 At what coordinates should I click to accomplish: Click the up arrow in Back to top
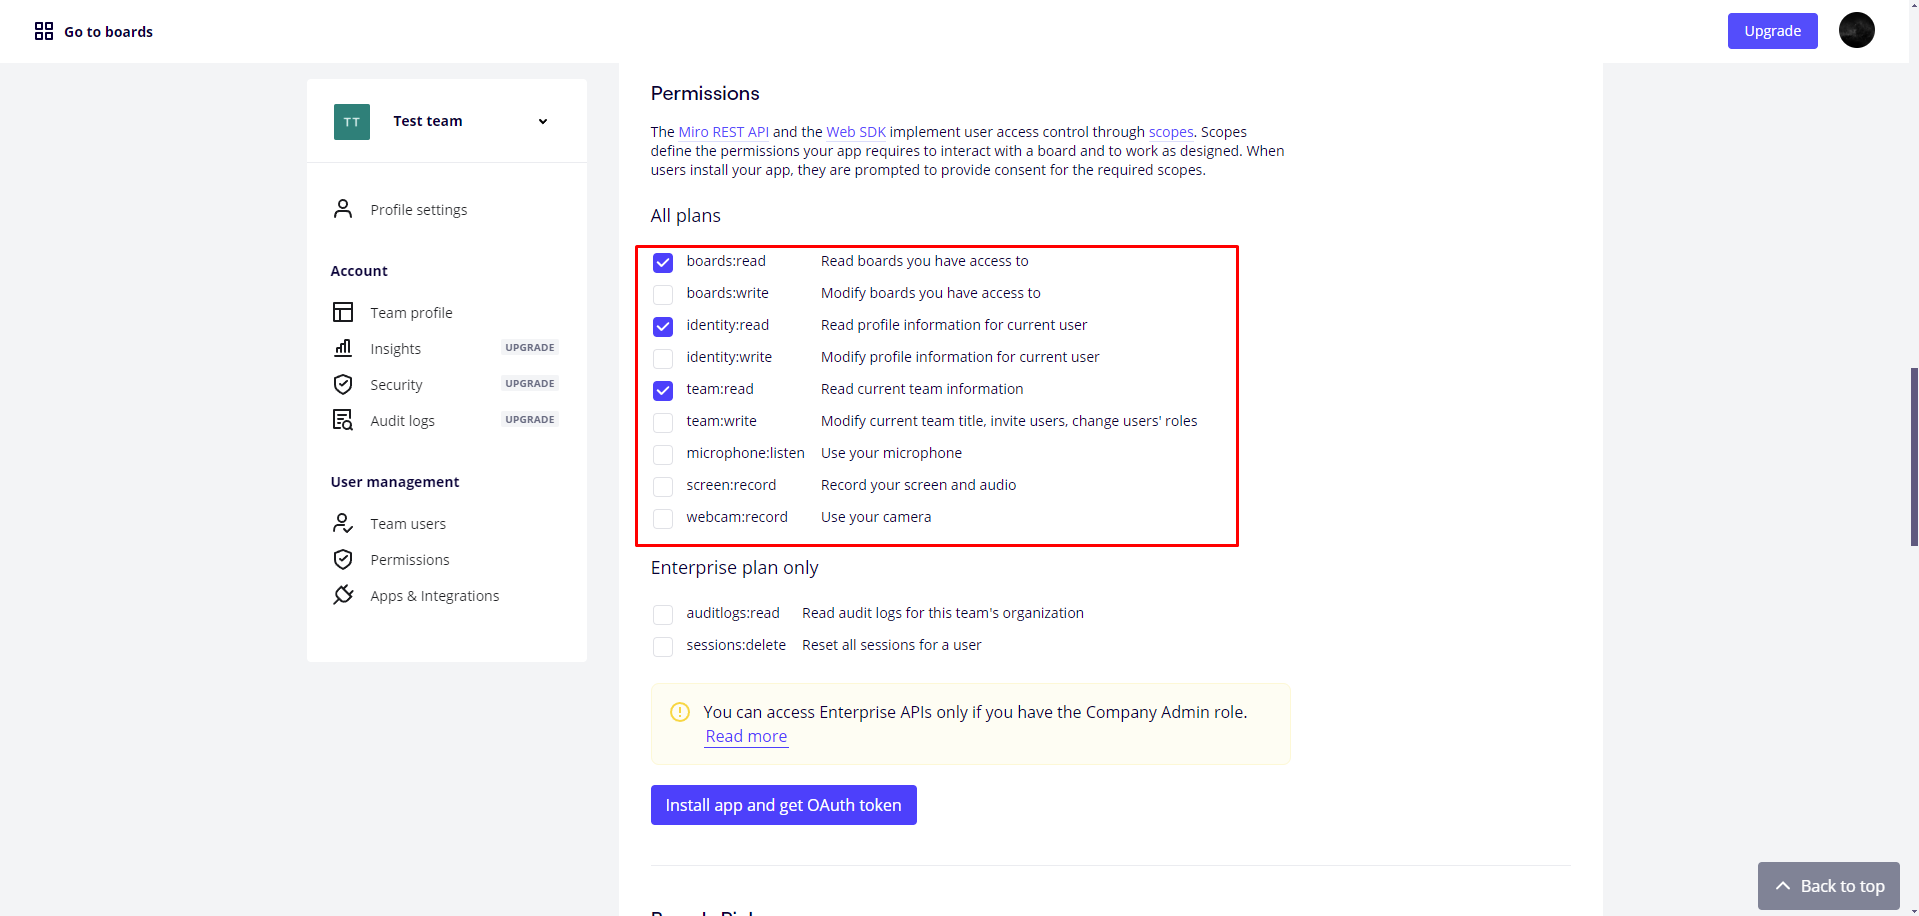tap(1783, 886)
